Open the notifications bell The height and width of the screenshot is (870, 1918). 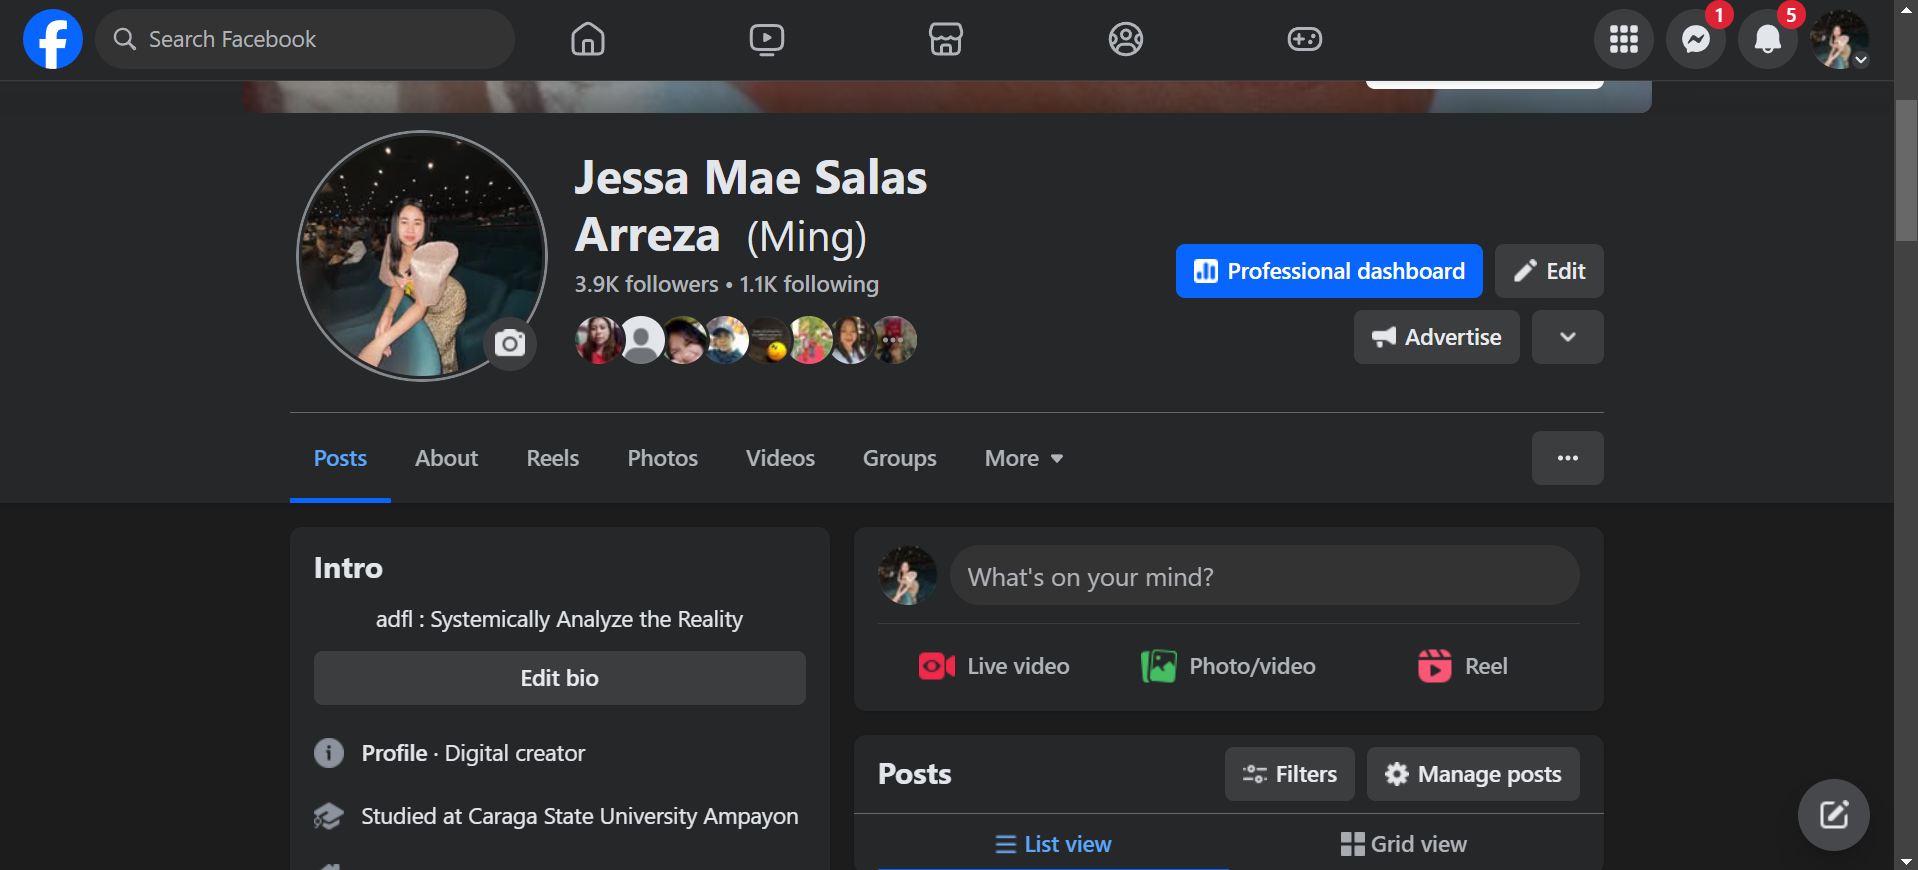[x=1767, y=40]
